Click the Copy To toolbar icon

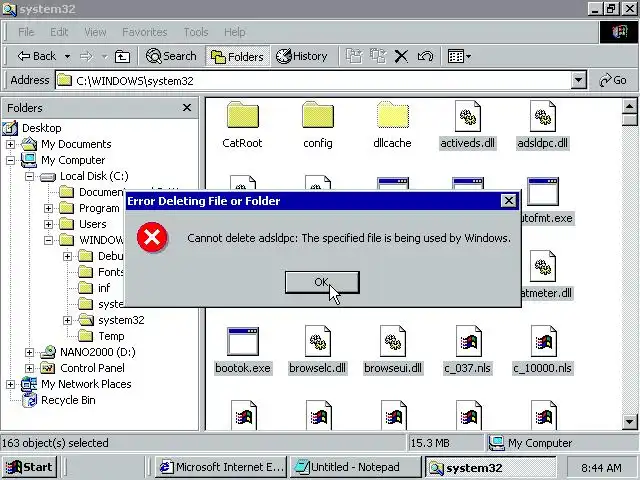pos(378,56)
